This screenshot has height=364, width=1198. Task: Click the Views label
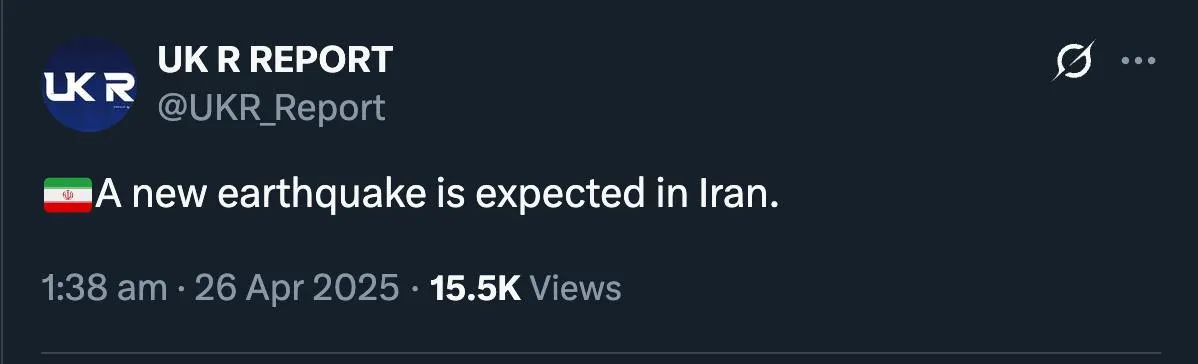[x=575, y=289]
